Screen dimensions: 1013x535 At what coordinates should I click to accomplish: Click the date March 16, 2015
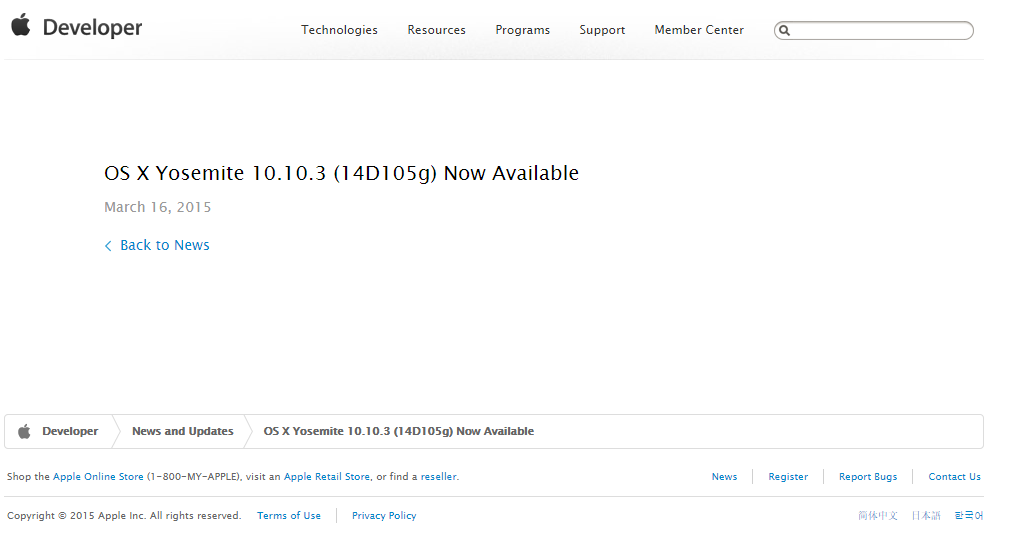(x=158, y=207)
